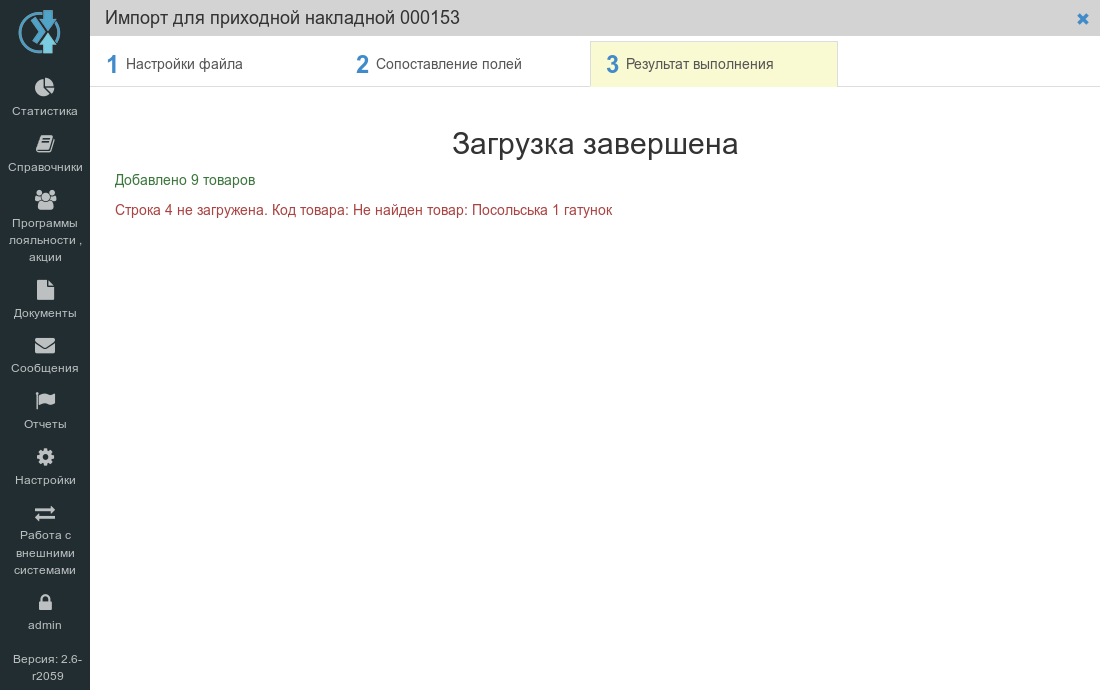
Task: Click the application logo in sidebar
Action: click(x=40, y=32)
